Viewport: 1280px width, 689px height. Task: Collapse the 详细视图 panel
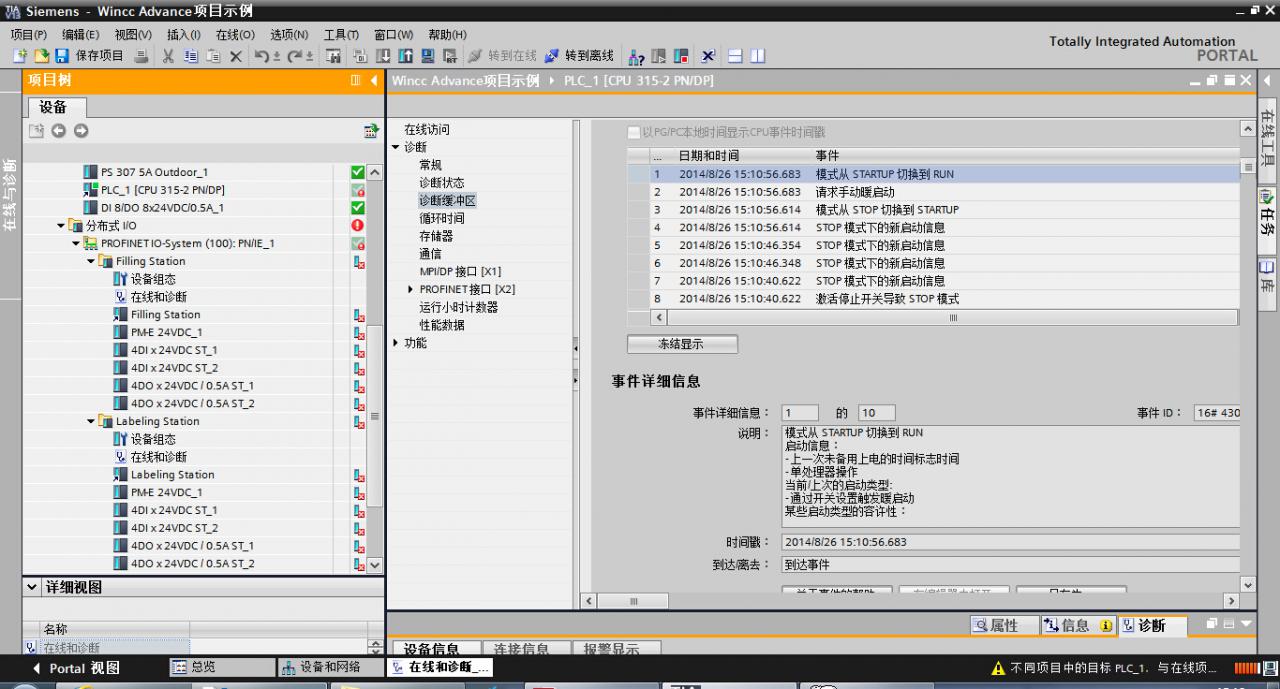[x=33, y=588]
